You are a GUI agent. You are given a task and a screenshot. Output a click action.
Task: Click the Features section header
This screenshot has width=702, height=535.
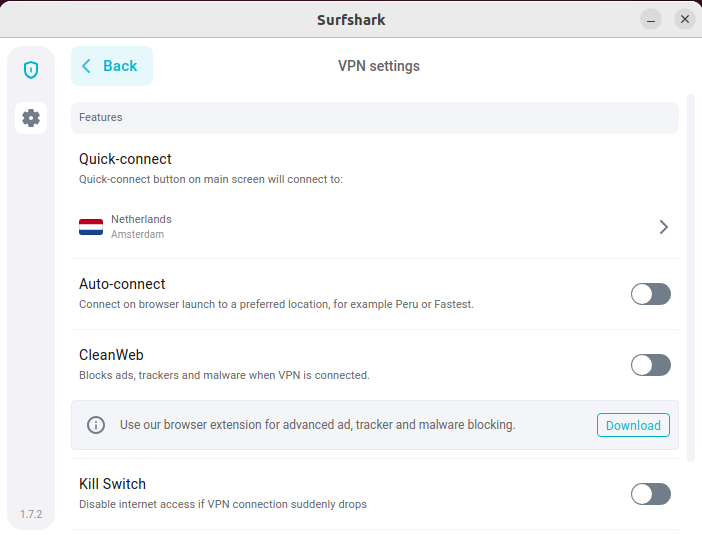375,118
